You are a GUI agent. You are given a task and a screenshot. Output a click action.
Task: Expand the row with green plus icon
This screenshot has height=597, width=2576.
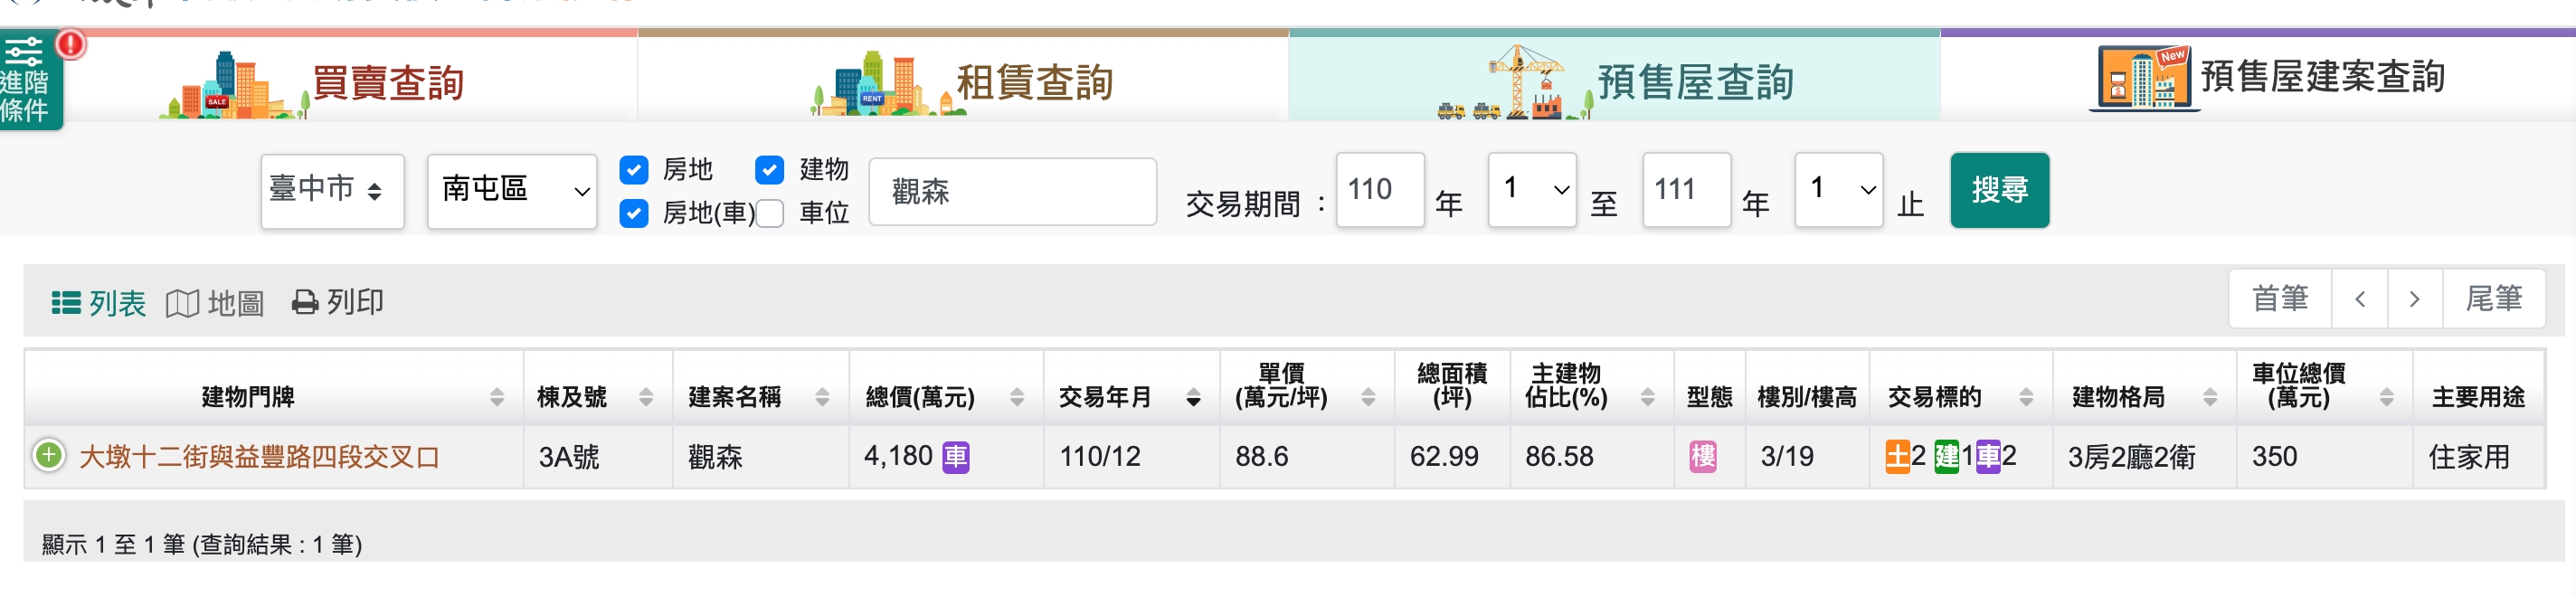(x=48, y=455)
